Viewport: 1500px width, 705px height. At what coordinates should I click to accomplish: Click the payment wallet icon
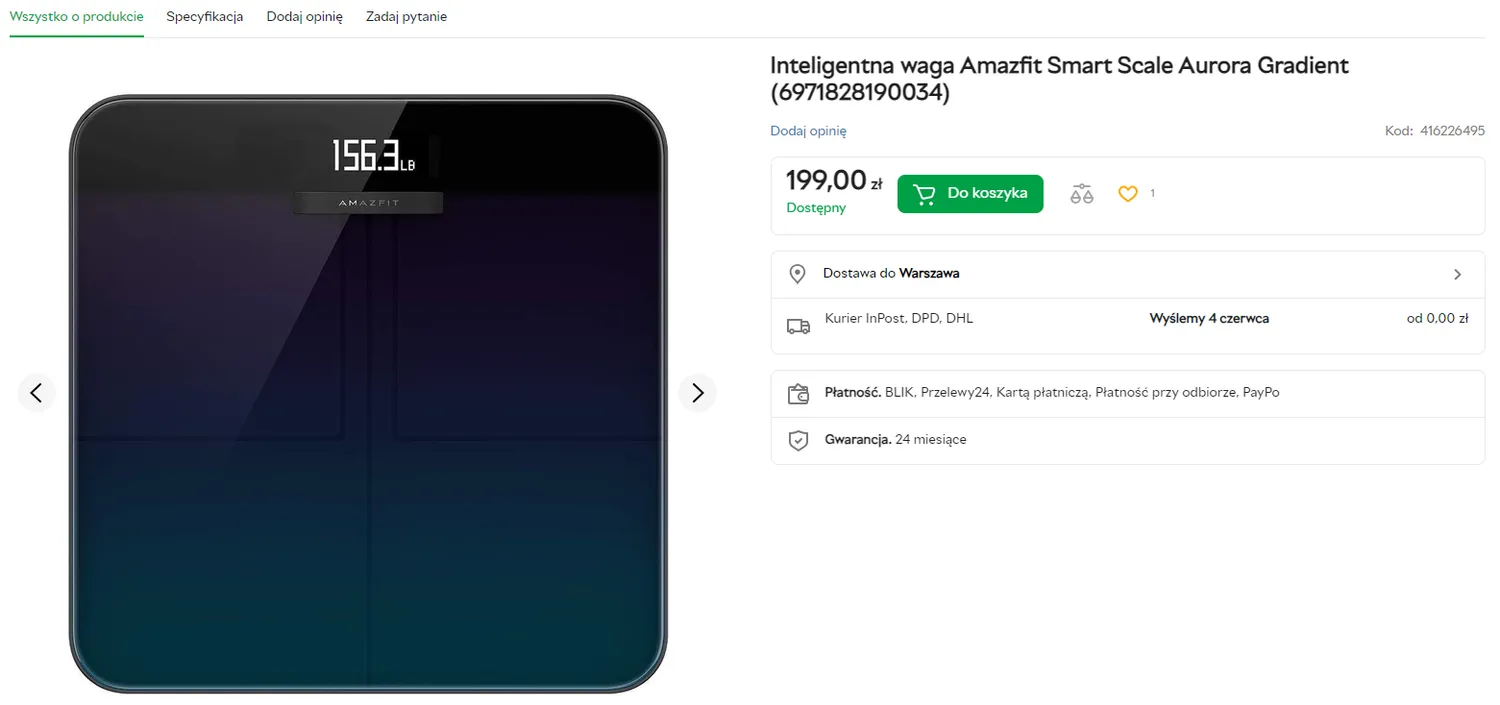(x=798, y=394)
